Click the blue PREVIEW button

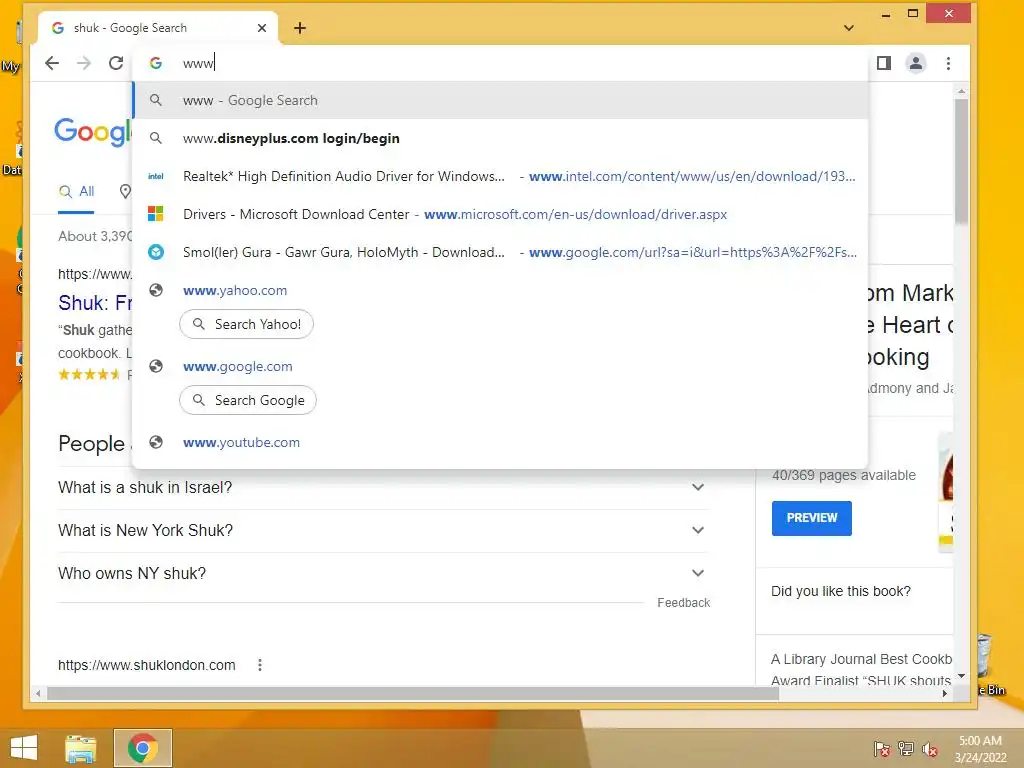(x=812, y=518)
